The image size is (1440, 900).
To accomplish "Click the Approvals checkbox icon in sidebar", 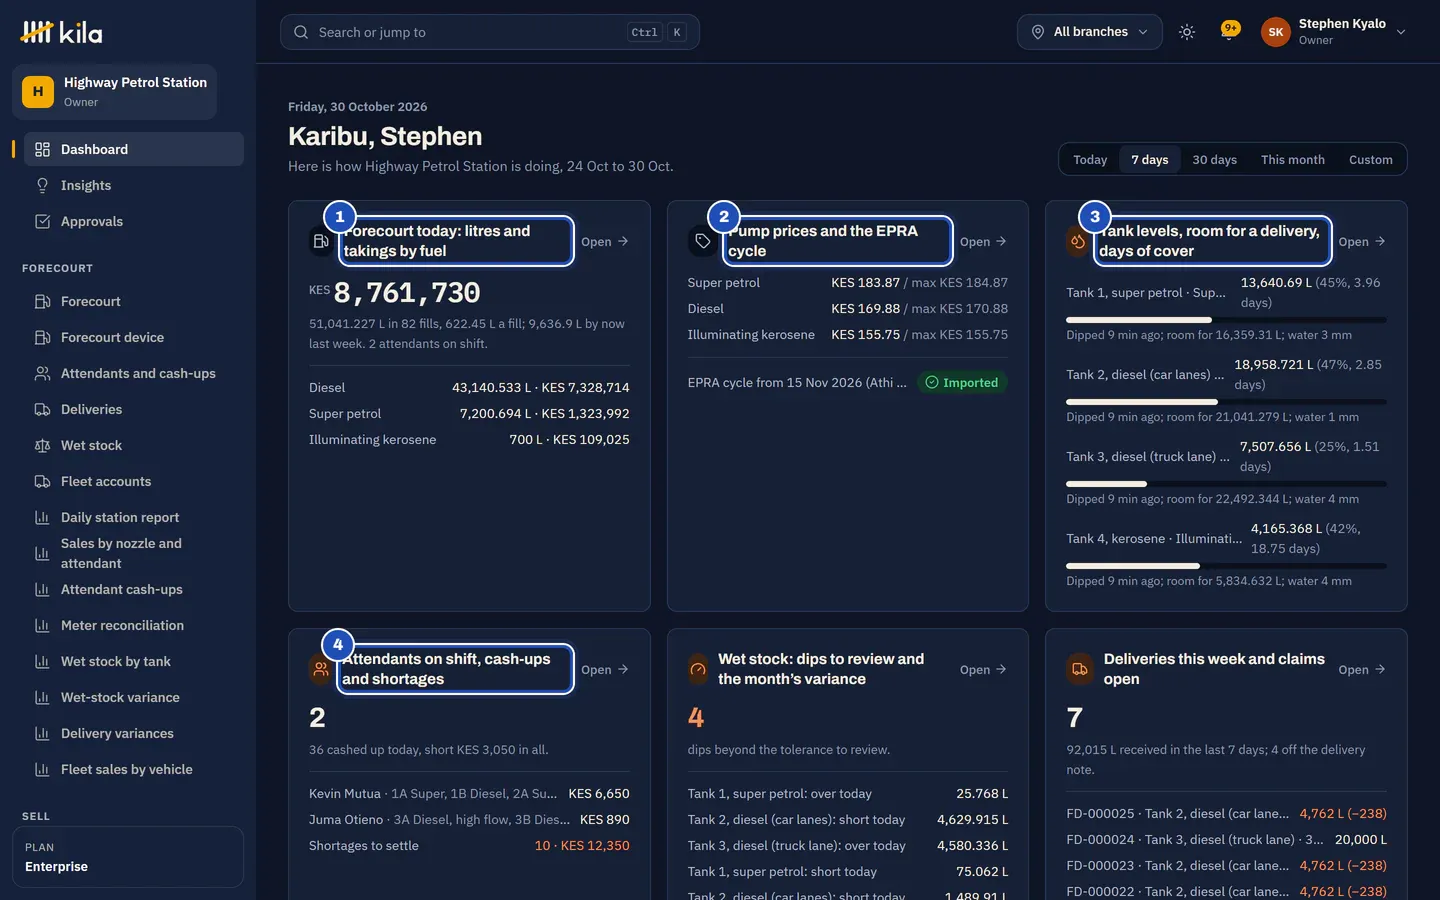I will point(42,221).
